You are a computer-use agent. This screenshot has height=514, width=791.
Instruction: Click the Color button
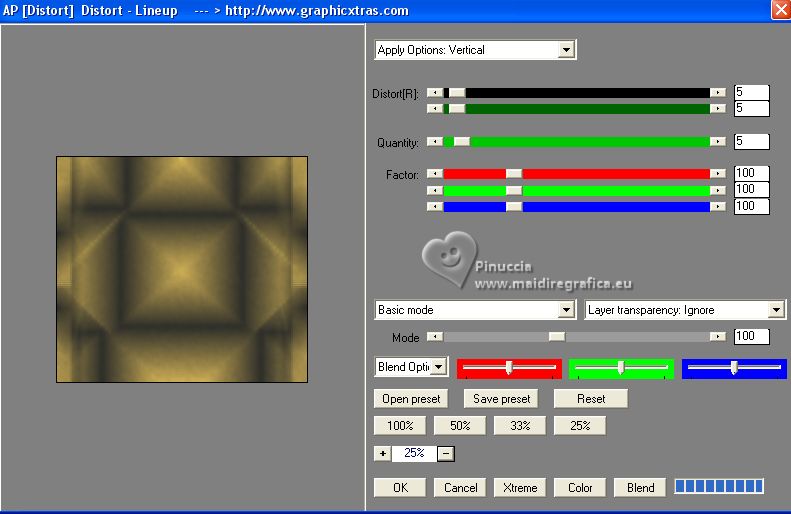(580, 487)
